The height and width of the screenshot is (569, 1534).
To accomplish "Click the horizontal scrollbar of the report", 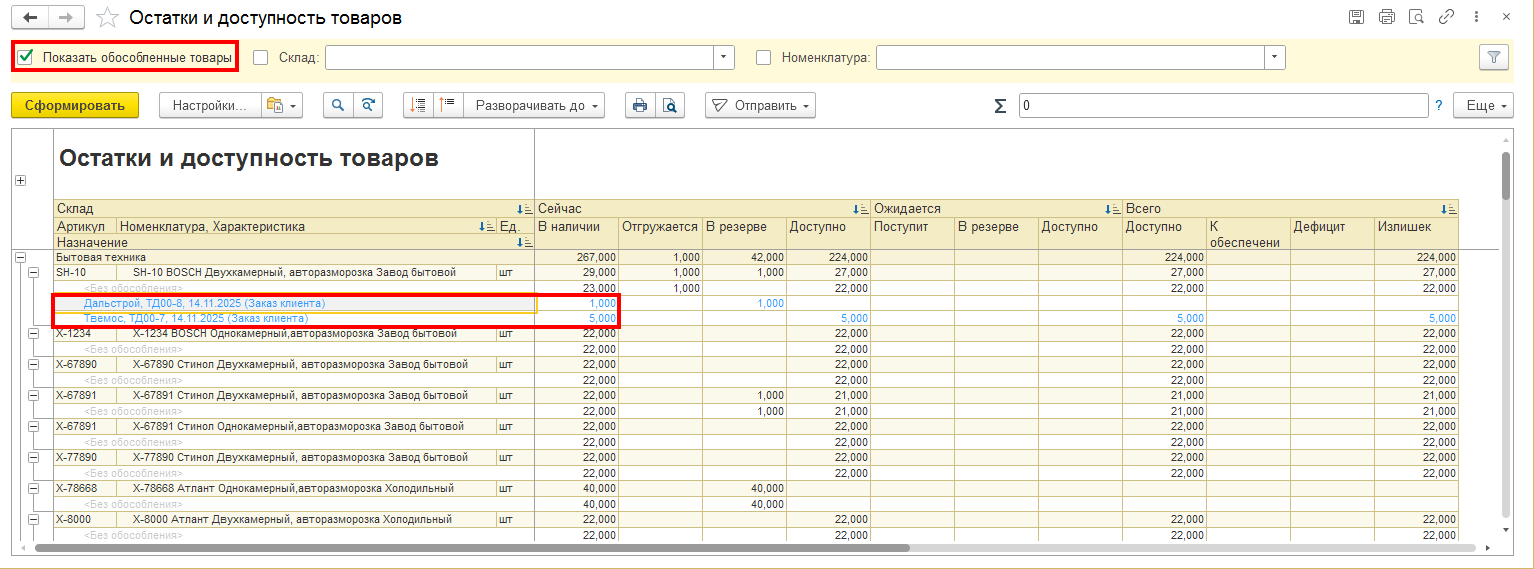I will click(472, 548).
